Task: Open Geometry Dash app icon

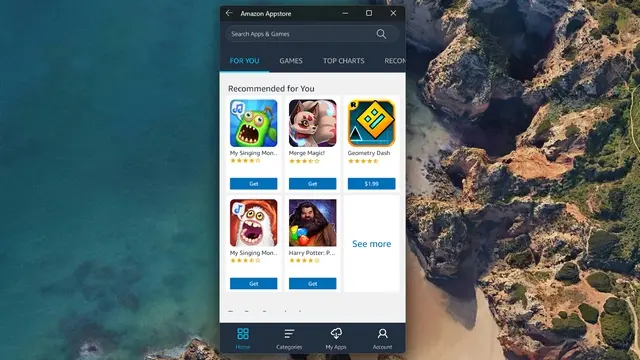Action: click(371, 123)
